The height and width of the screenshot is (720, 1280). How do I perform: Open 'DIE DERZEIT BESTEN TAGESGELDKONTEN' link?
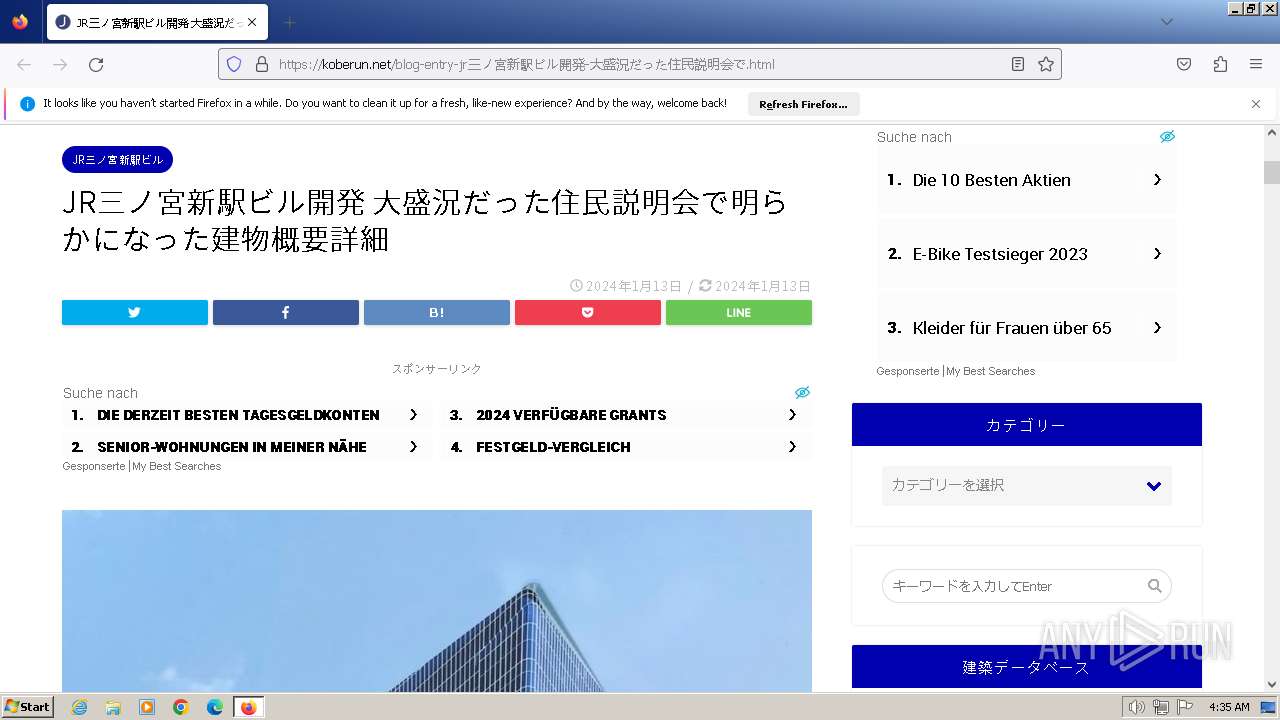coord(238,415)
